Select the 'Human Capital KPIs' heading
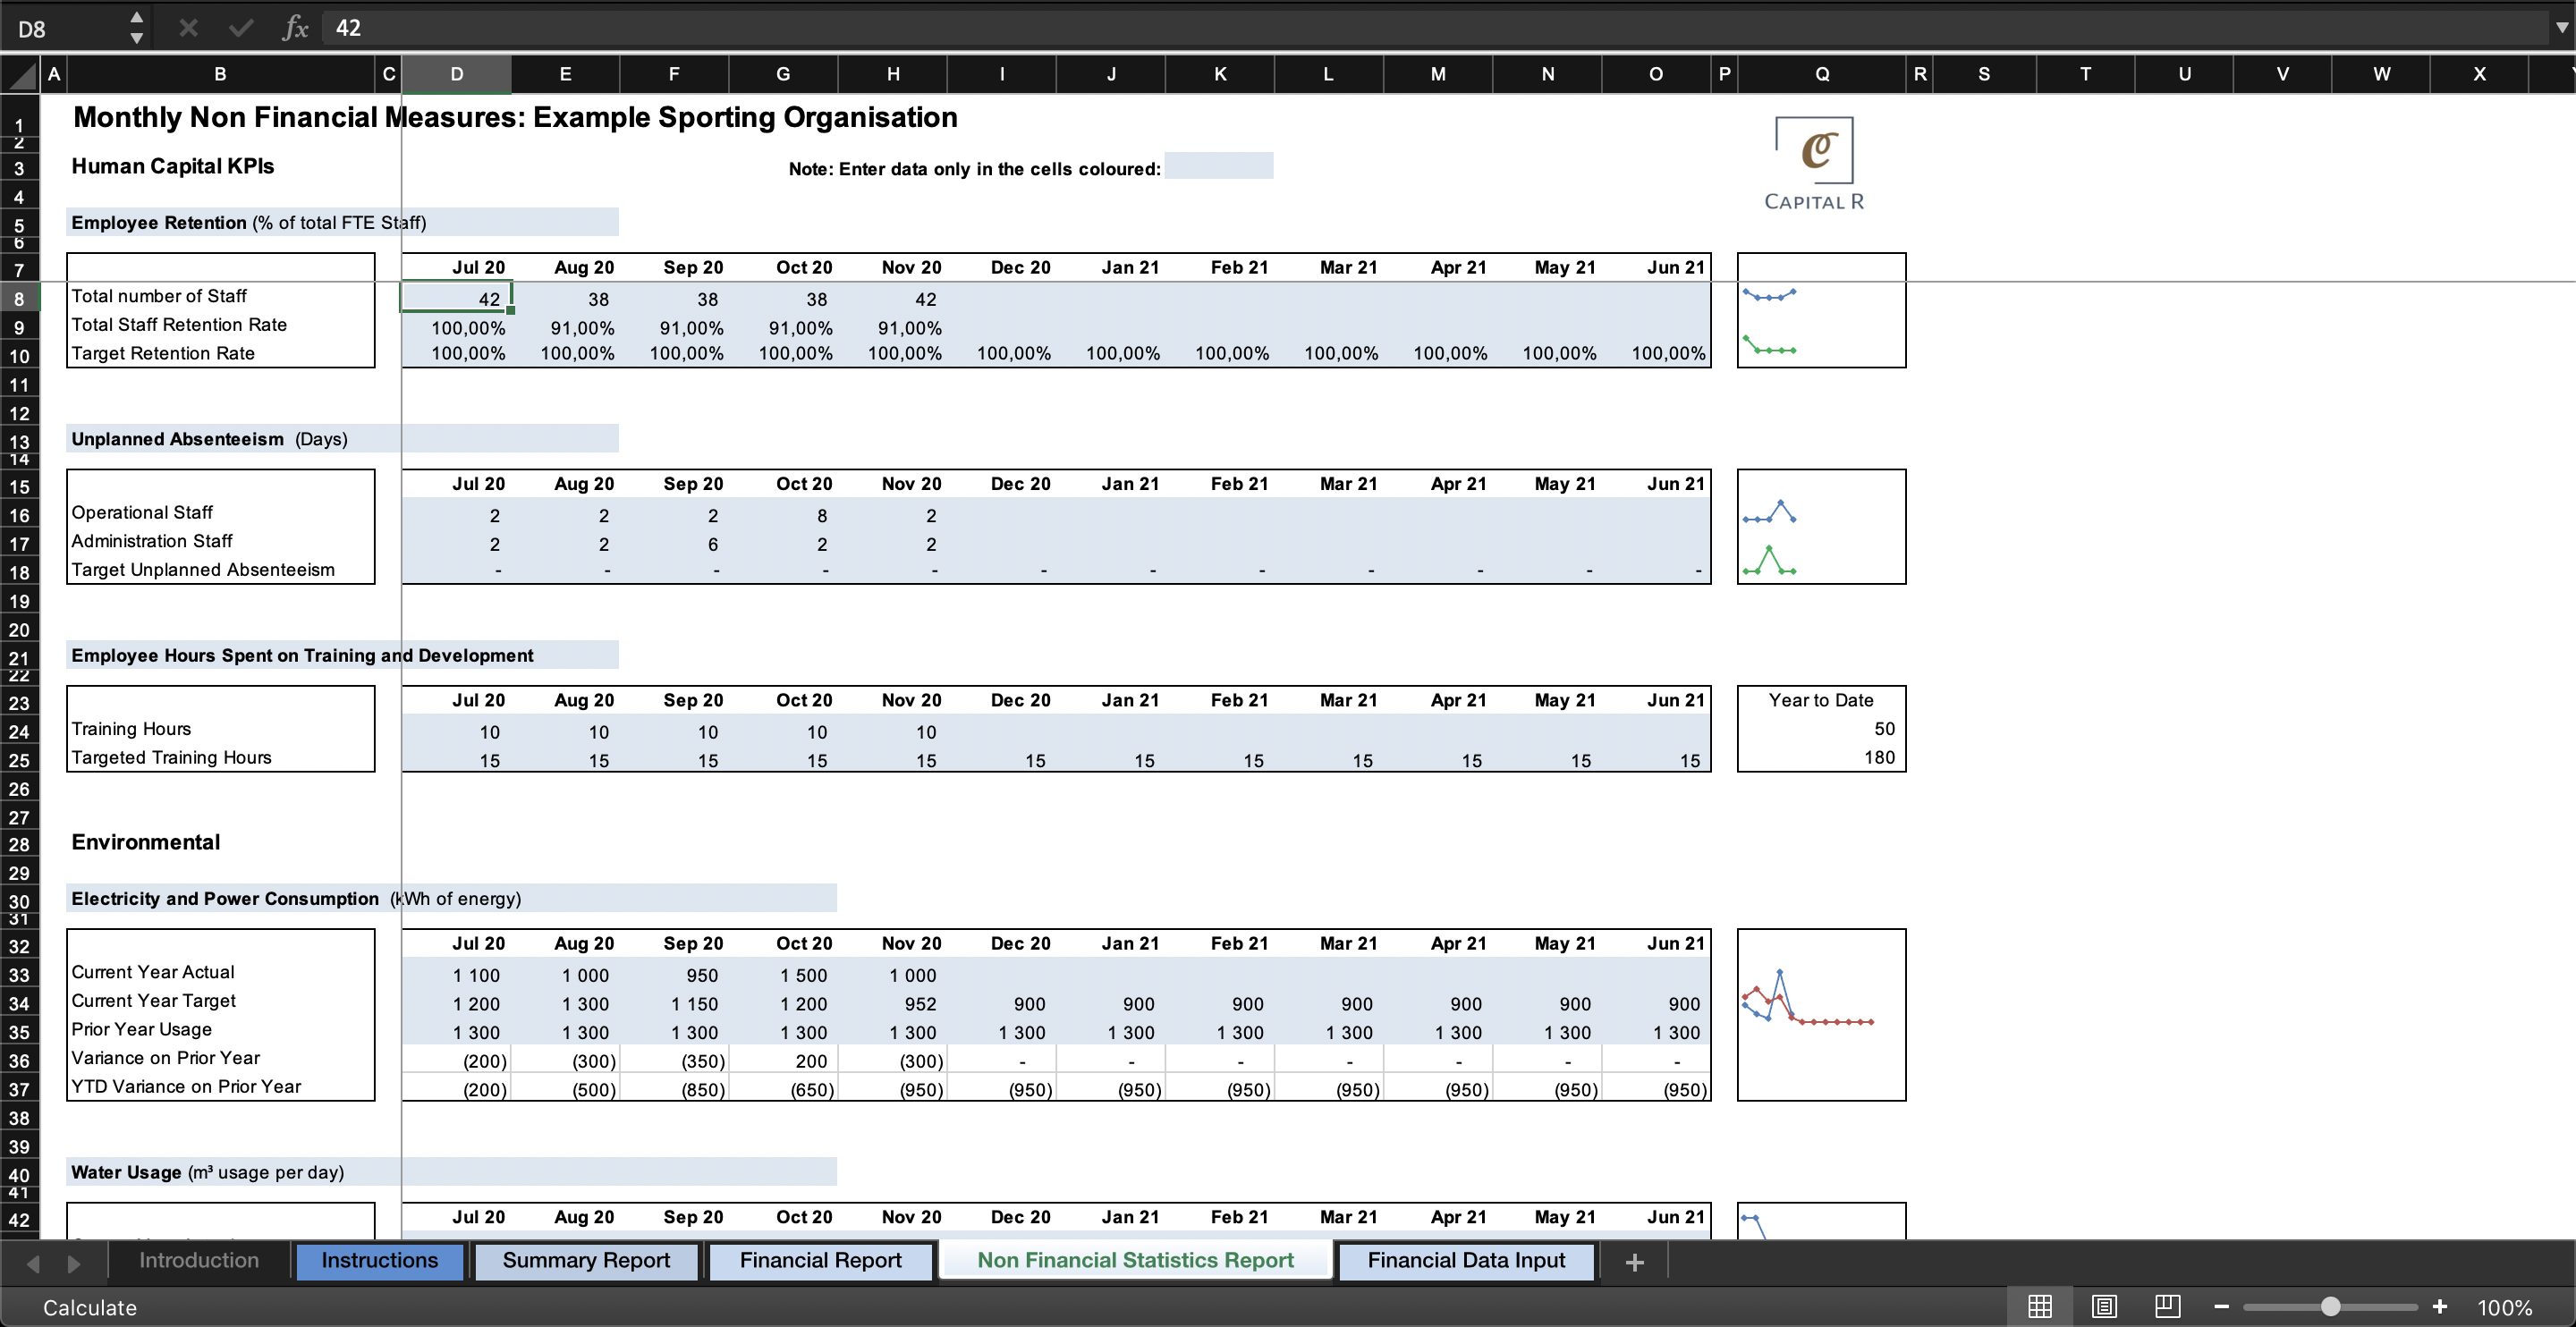The height and width of the screenshot is (1327, 2576). point(172,166)
